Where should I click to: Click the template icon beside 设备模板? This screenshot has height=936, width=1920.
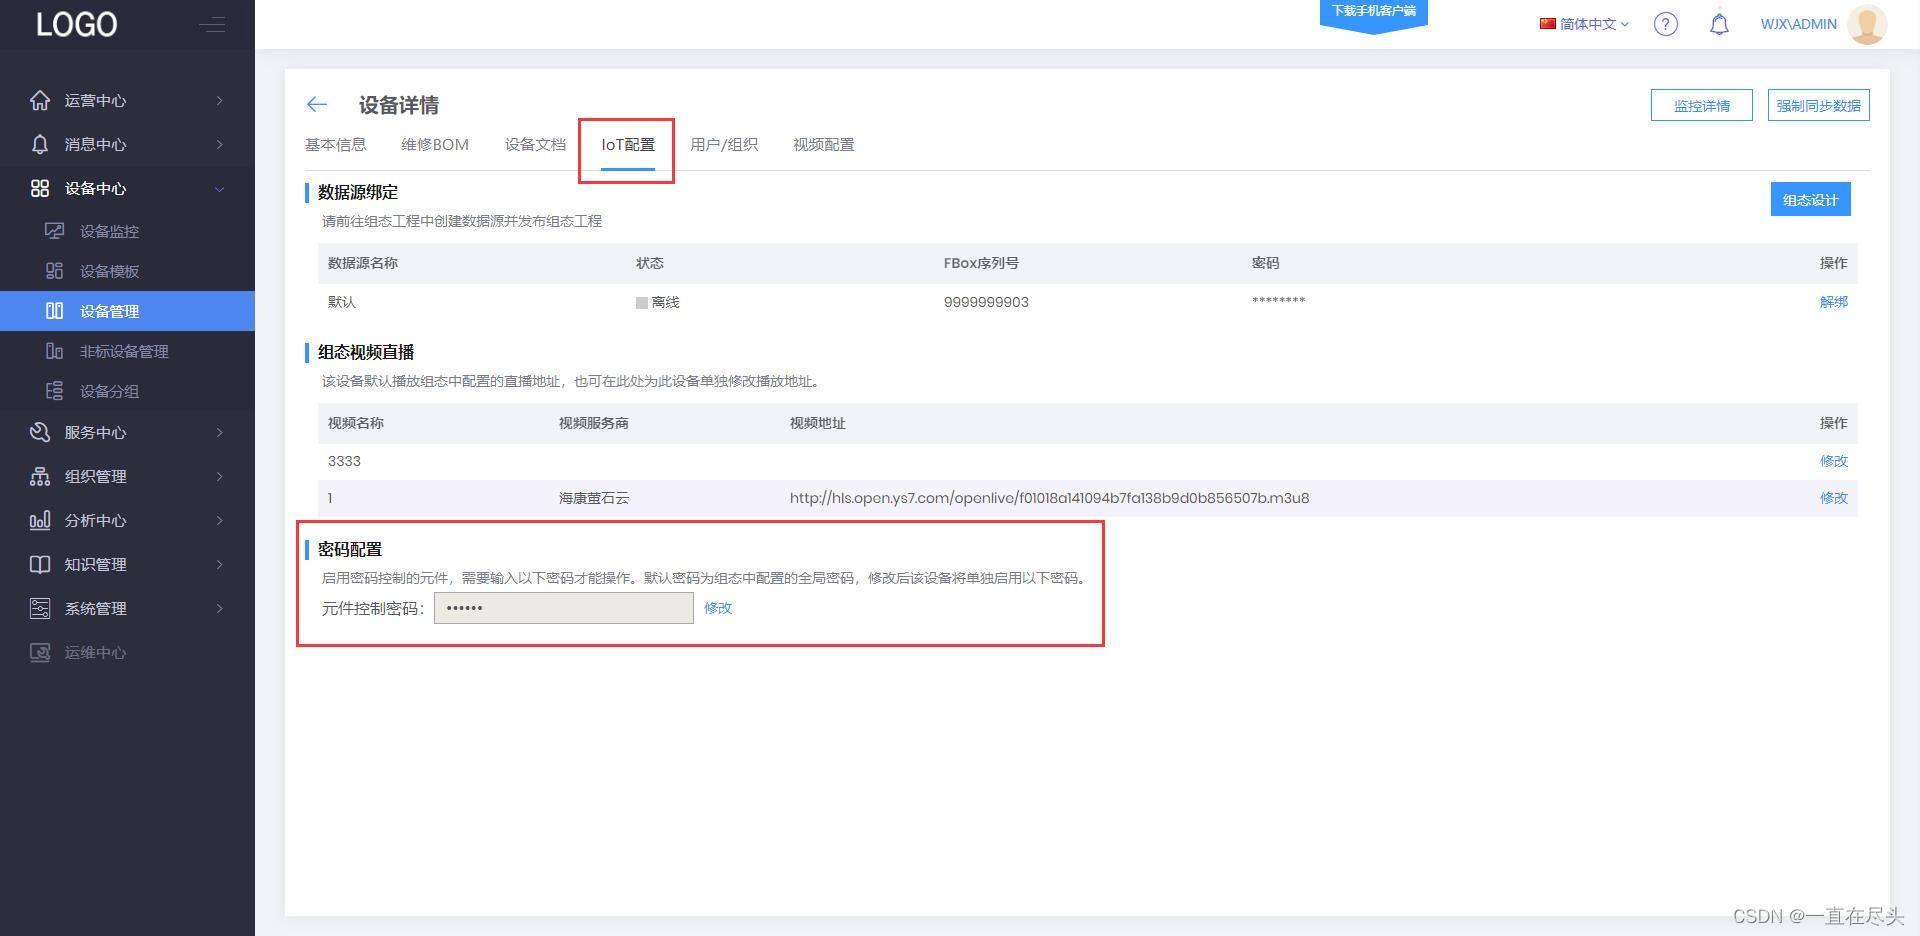55,271
